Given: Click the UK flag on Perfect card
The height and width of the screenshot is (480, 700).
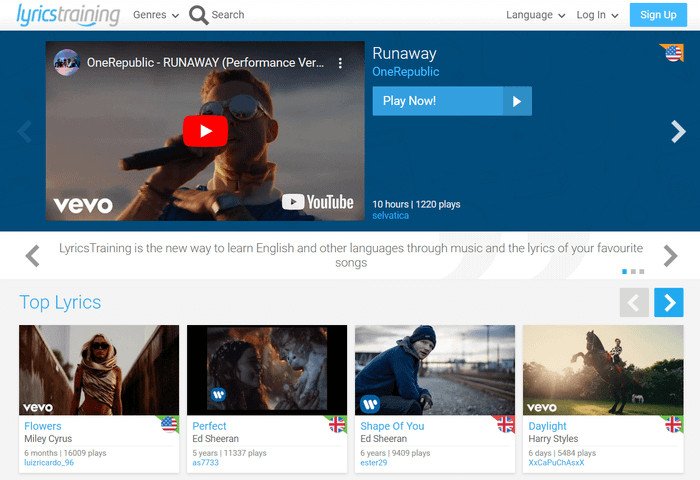Looking at the screenshot, I should (x=337, y=424).
